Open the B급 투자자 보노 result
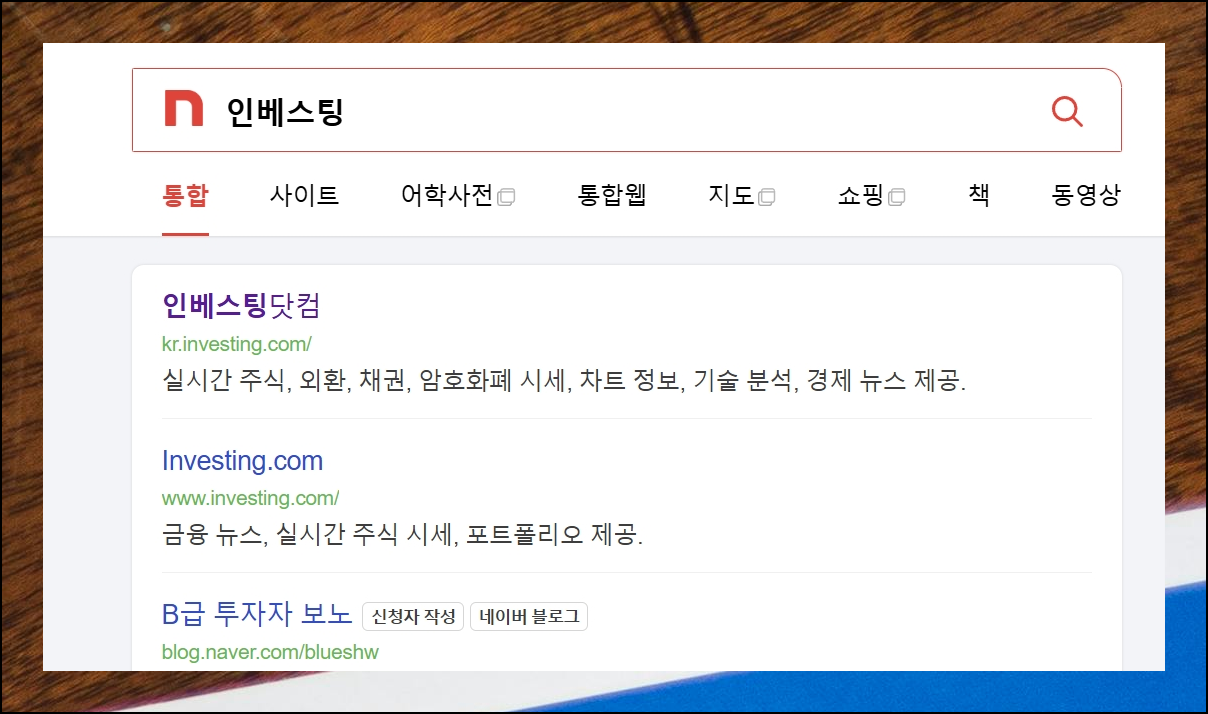 click(x=257, y=615)
